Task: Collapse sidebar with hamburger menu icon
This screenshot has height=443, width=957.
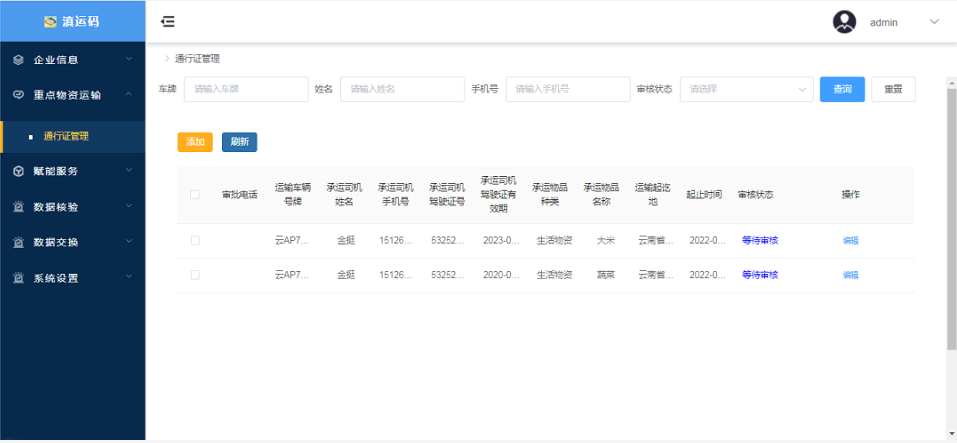Action: [x=168, y=22]
